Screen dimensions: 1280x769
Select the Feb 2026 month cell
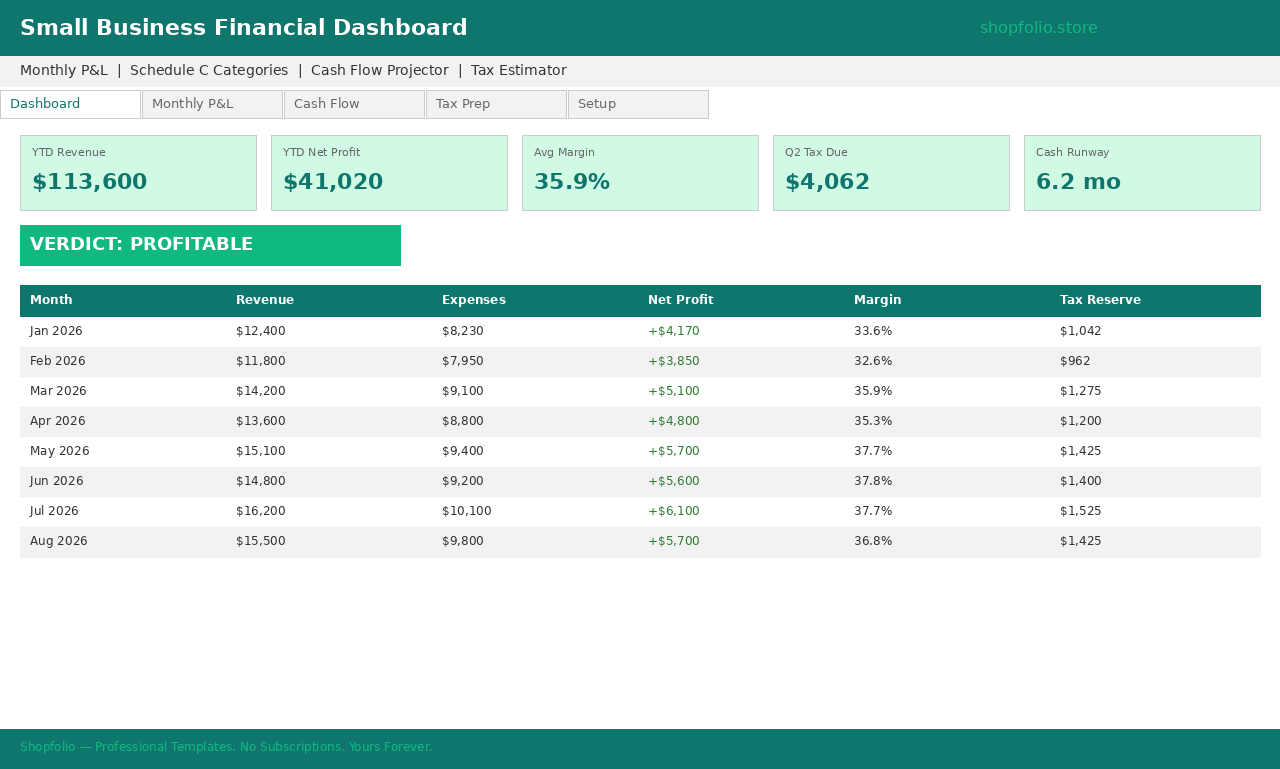(x=58, y=361)
